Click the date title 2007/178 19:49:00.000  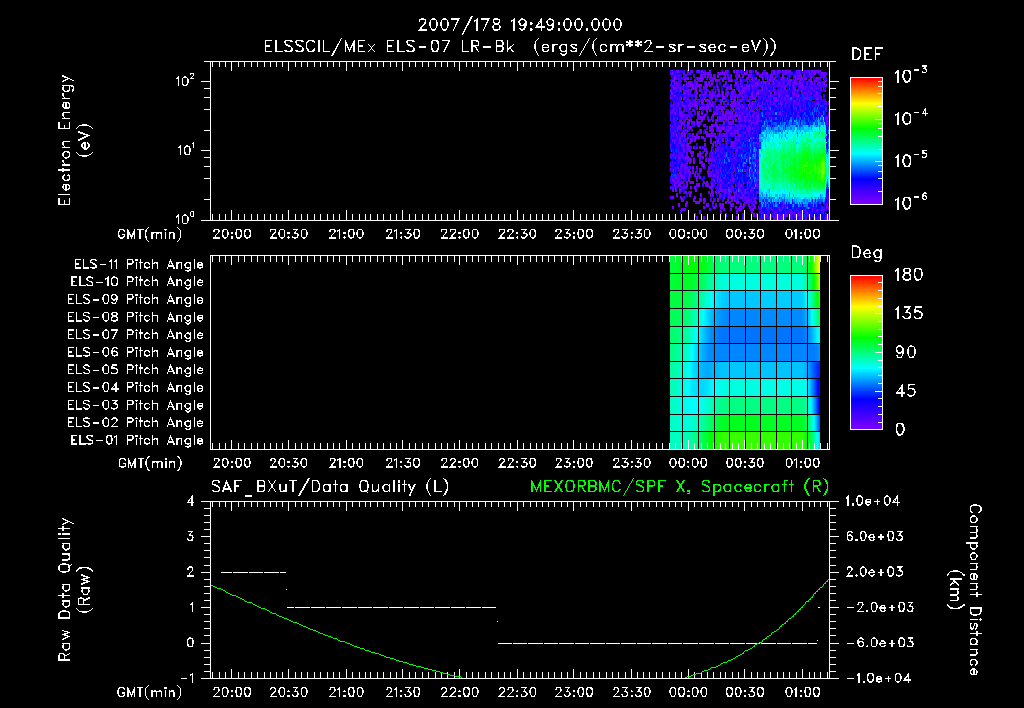520,25
